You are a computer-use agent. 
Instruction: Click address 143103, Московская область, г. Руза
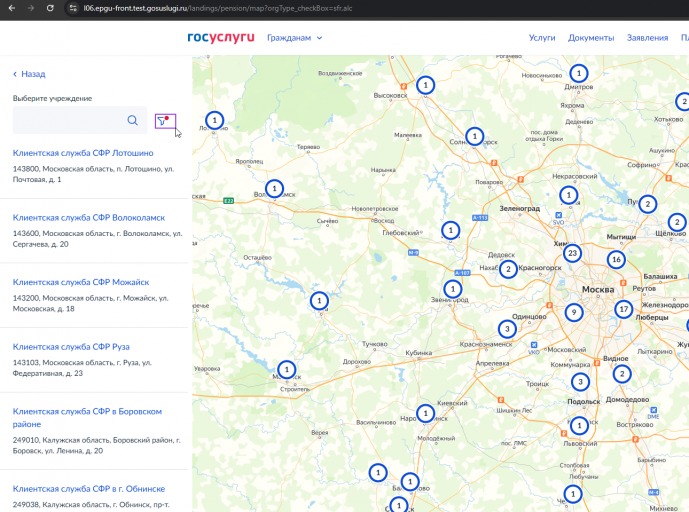pos(82,368)
